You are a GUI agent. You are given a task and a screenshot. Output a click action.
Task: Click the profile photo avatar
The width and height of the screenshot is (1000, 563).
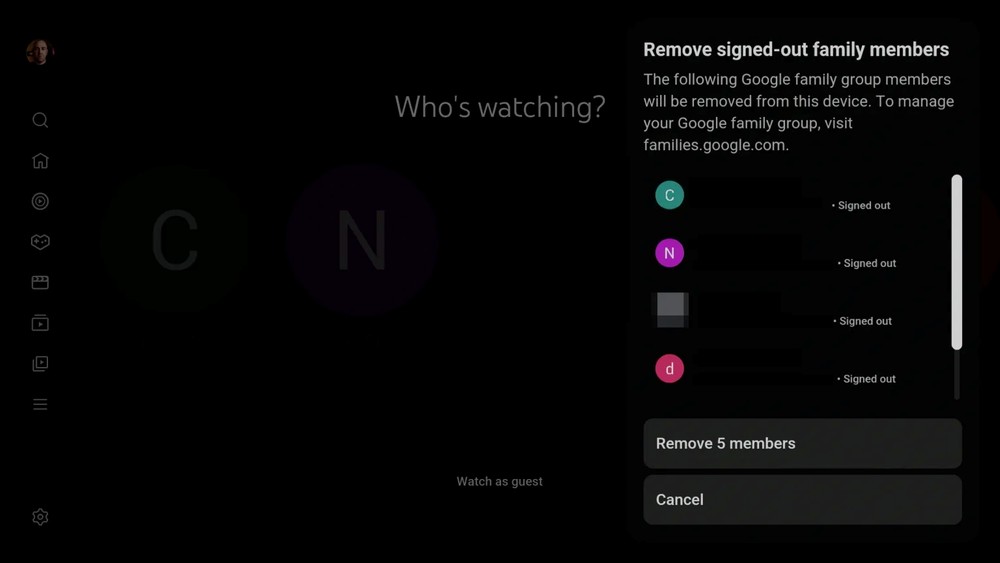tap(40, 52)
